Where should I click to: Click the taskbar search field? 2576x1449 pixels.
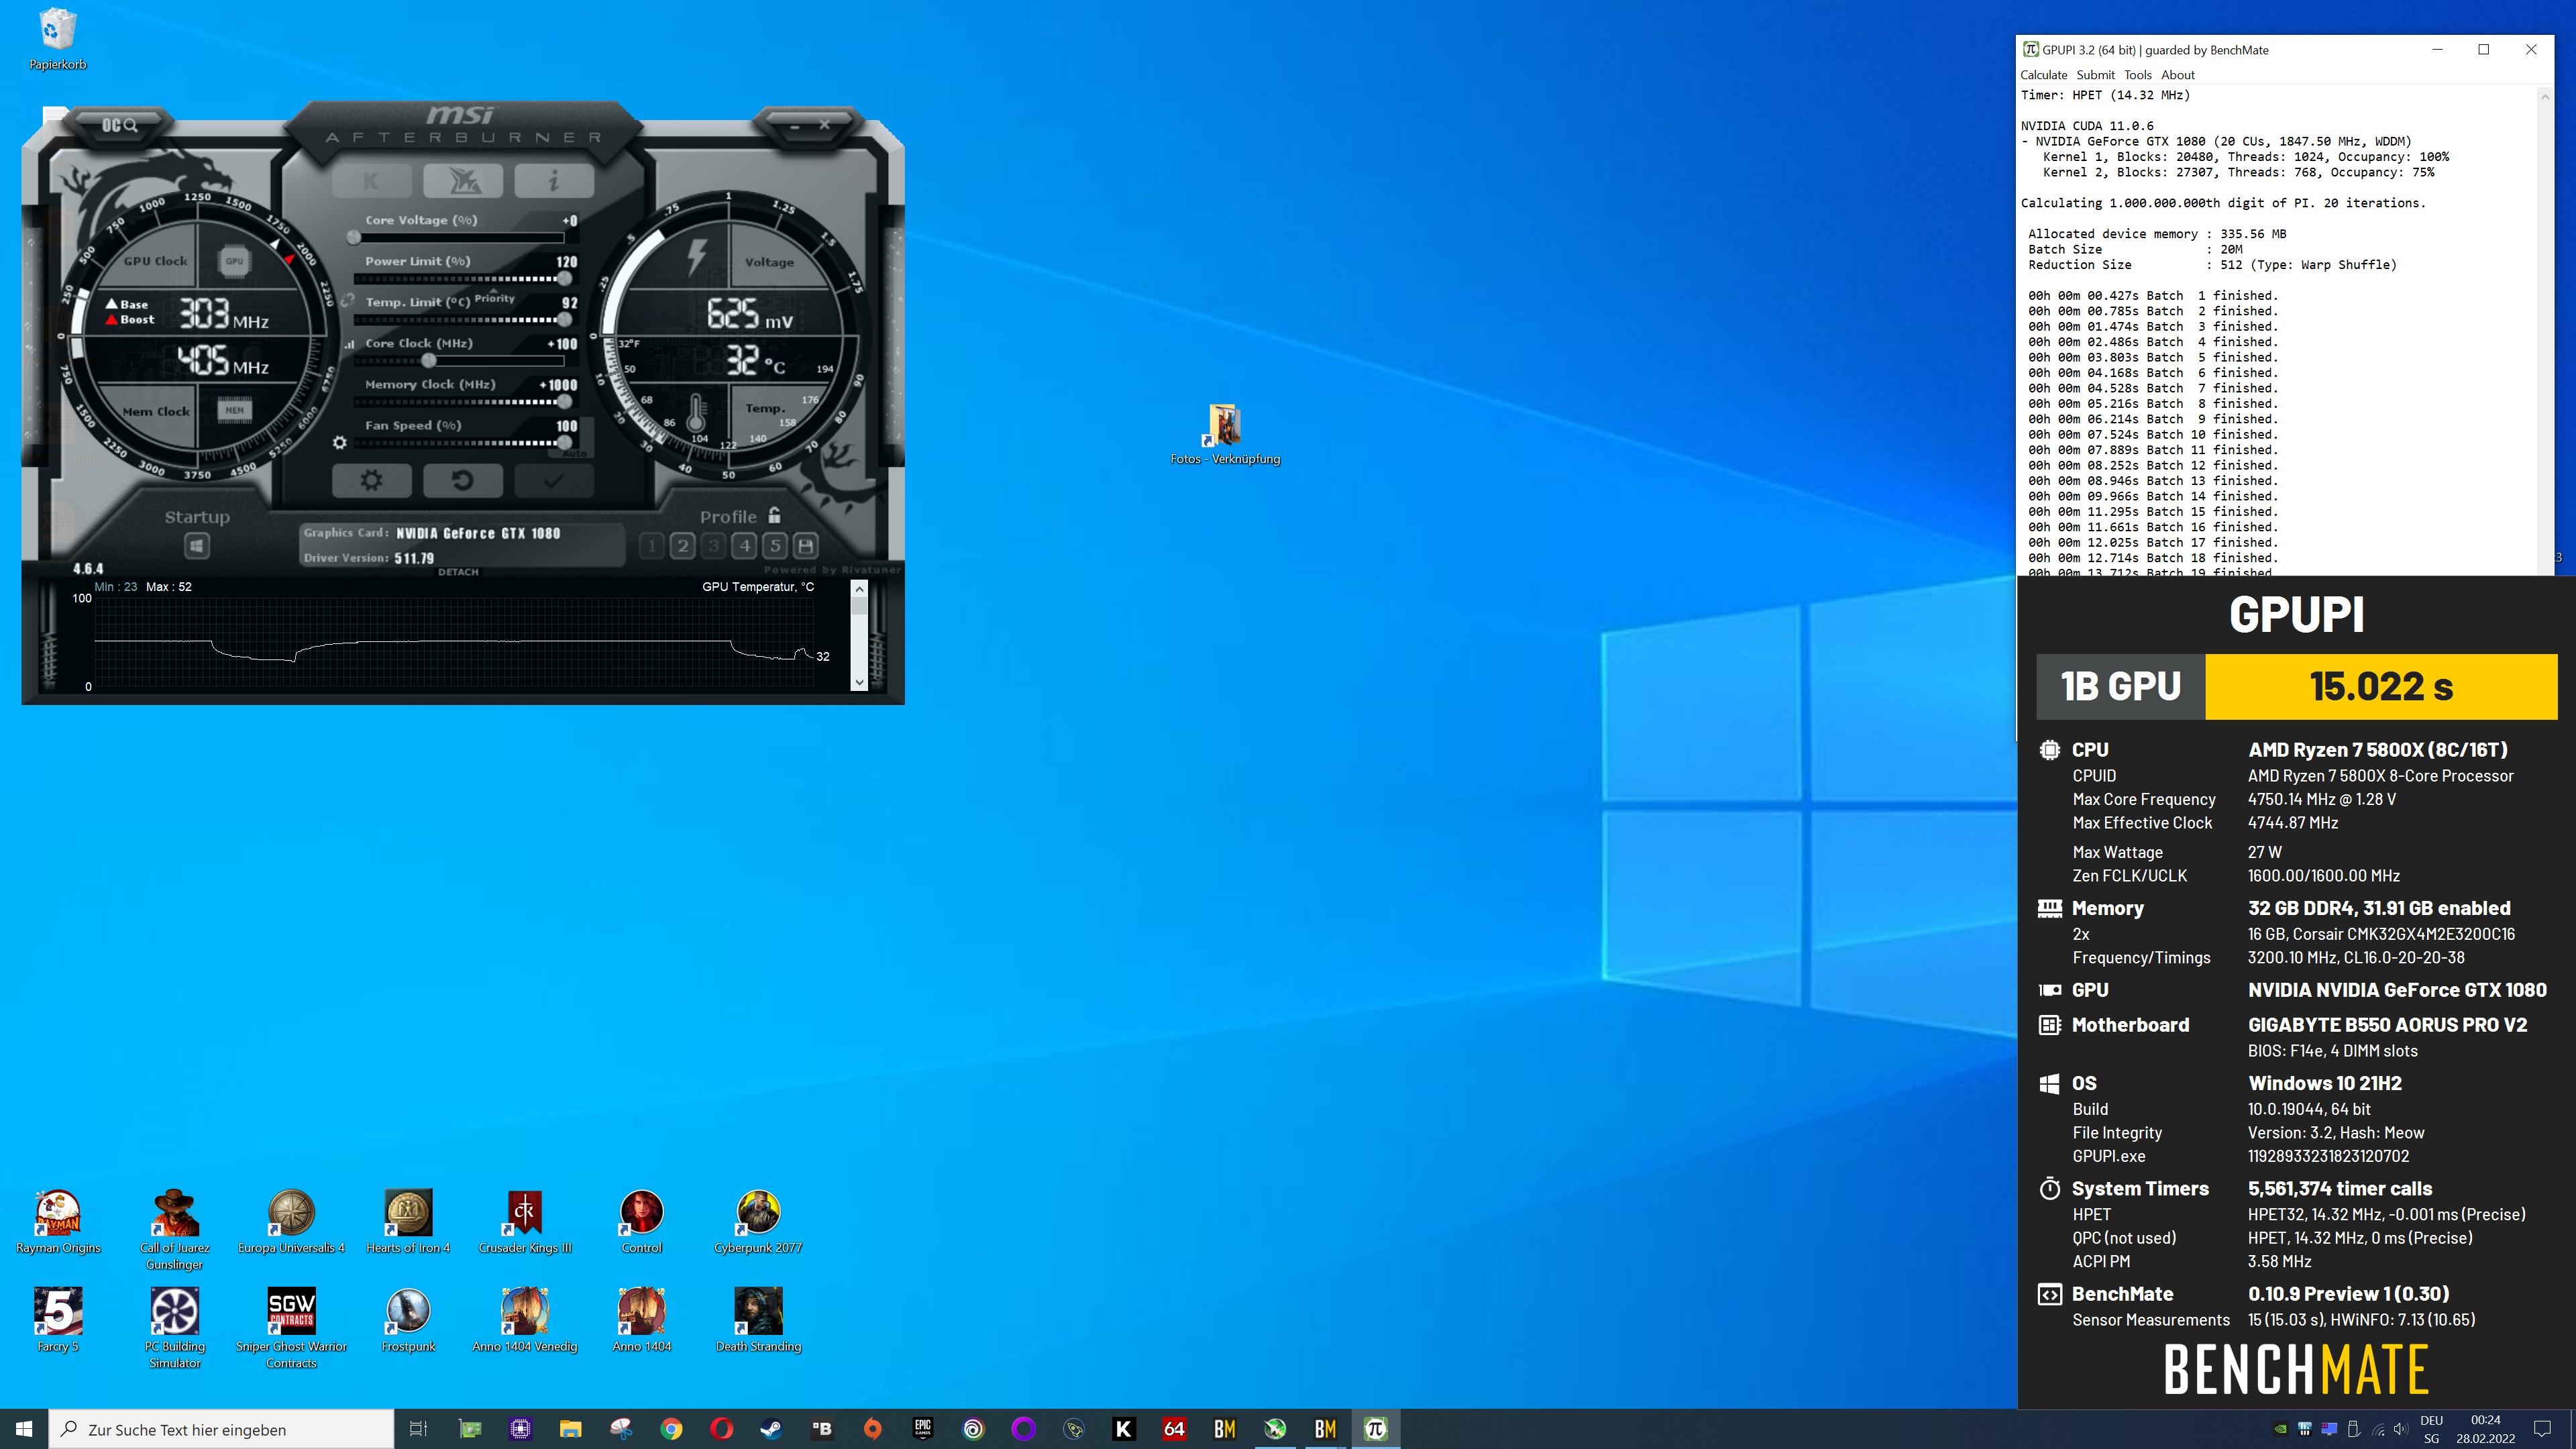click(221, 1429)
